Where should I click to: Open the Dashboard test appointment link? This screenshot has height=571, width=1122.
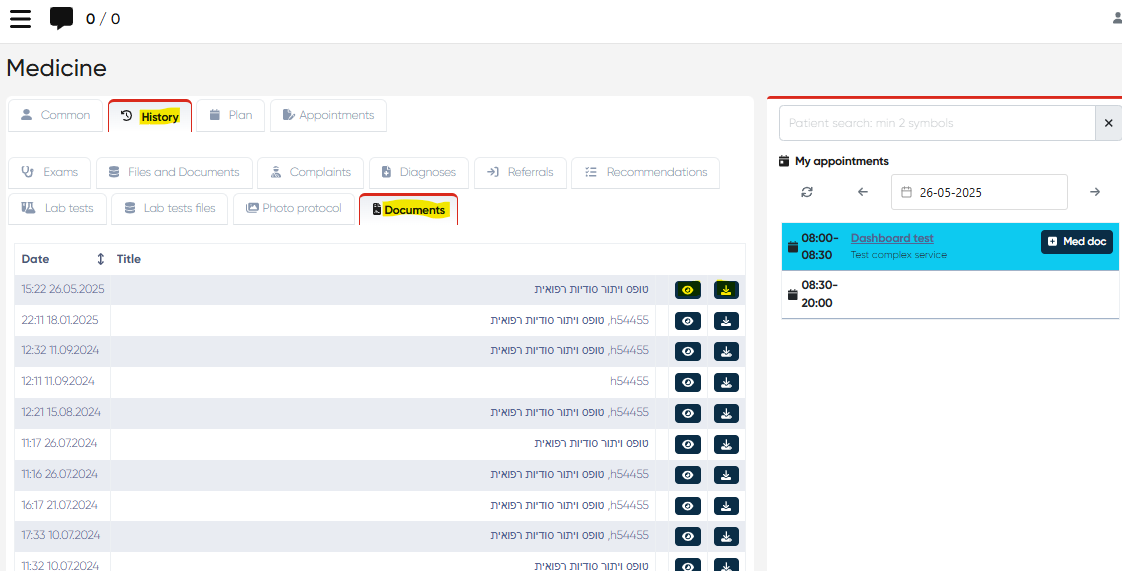(892, 238)
